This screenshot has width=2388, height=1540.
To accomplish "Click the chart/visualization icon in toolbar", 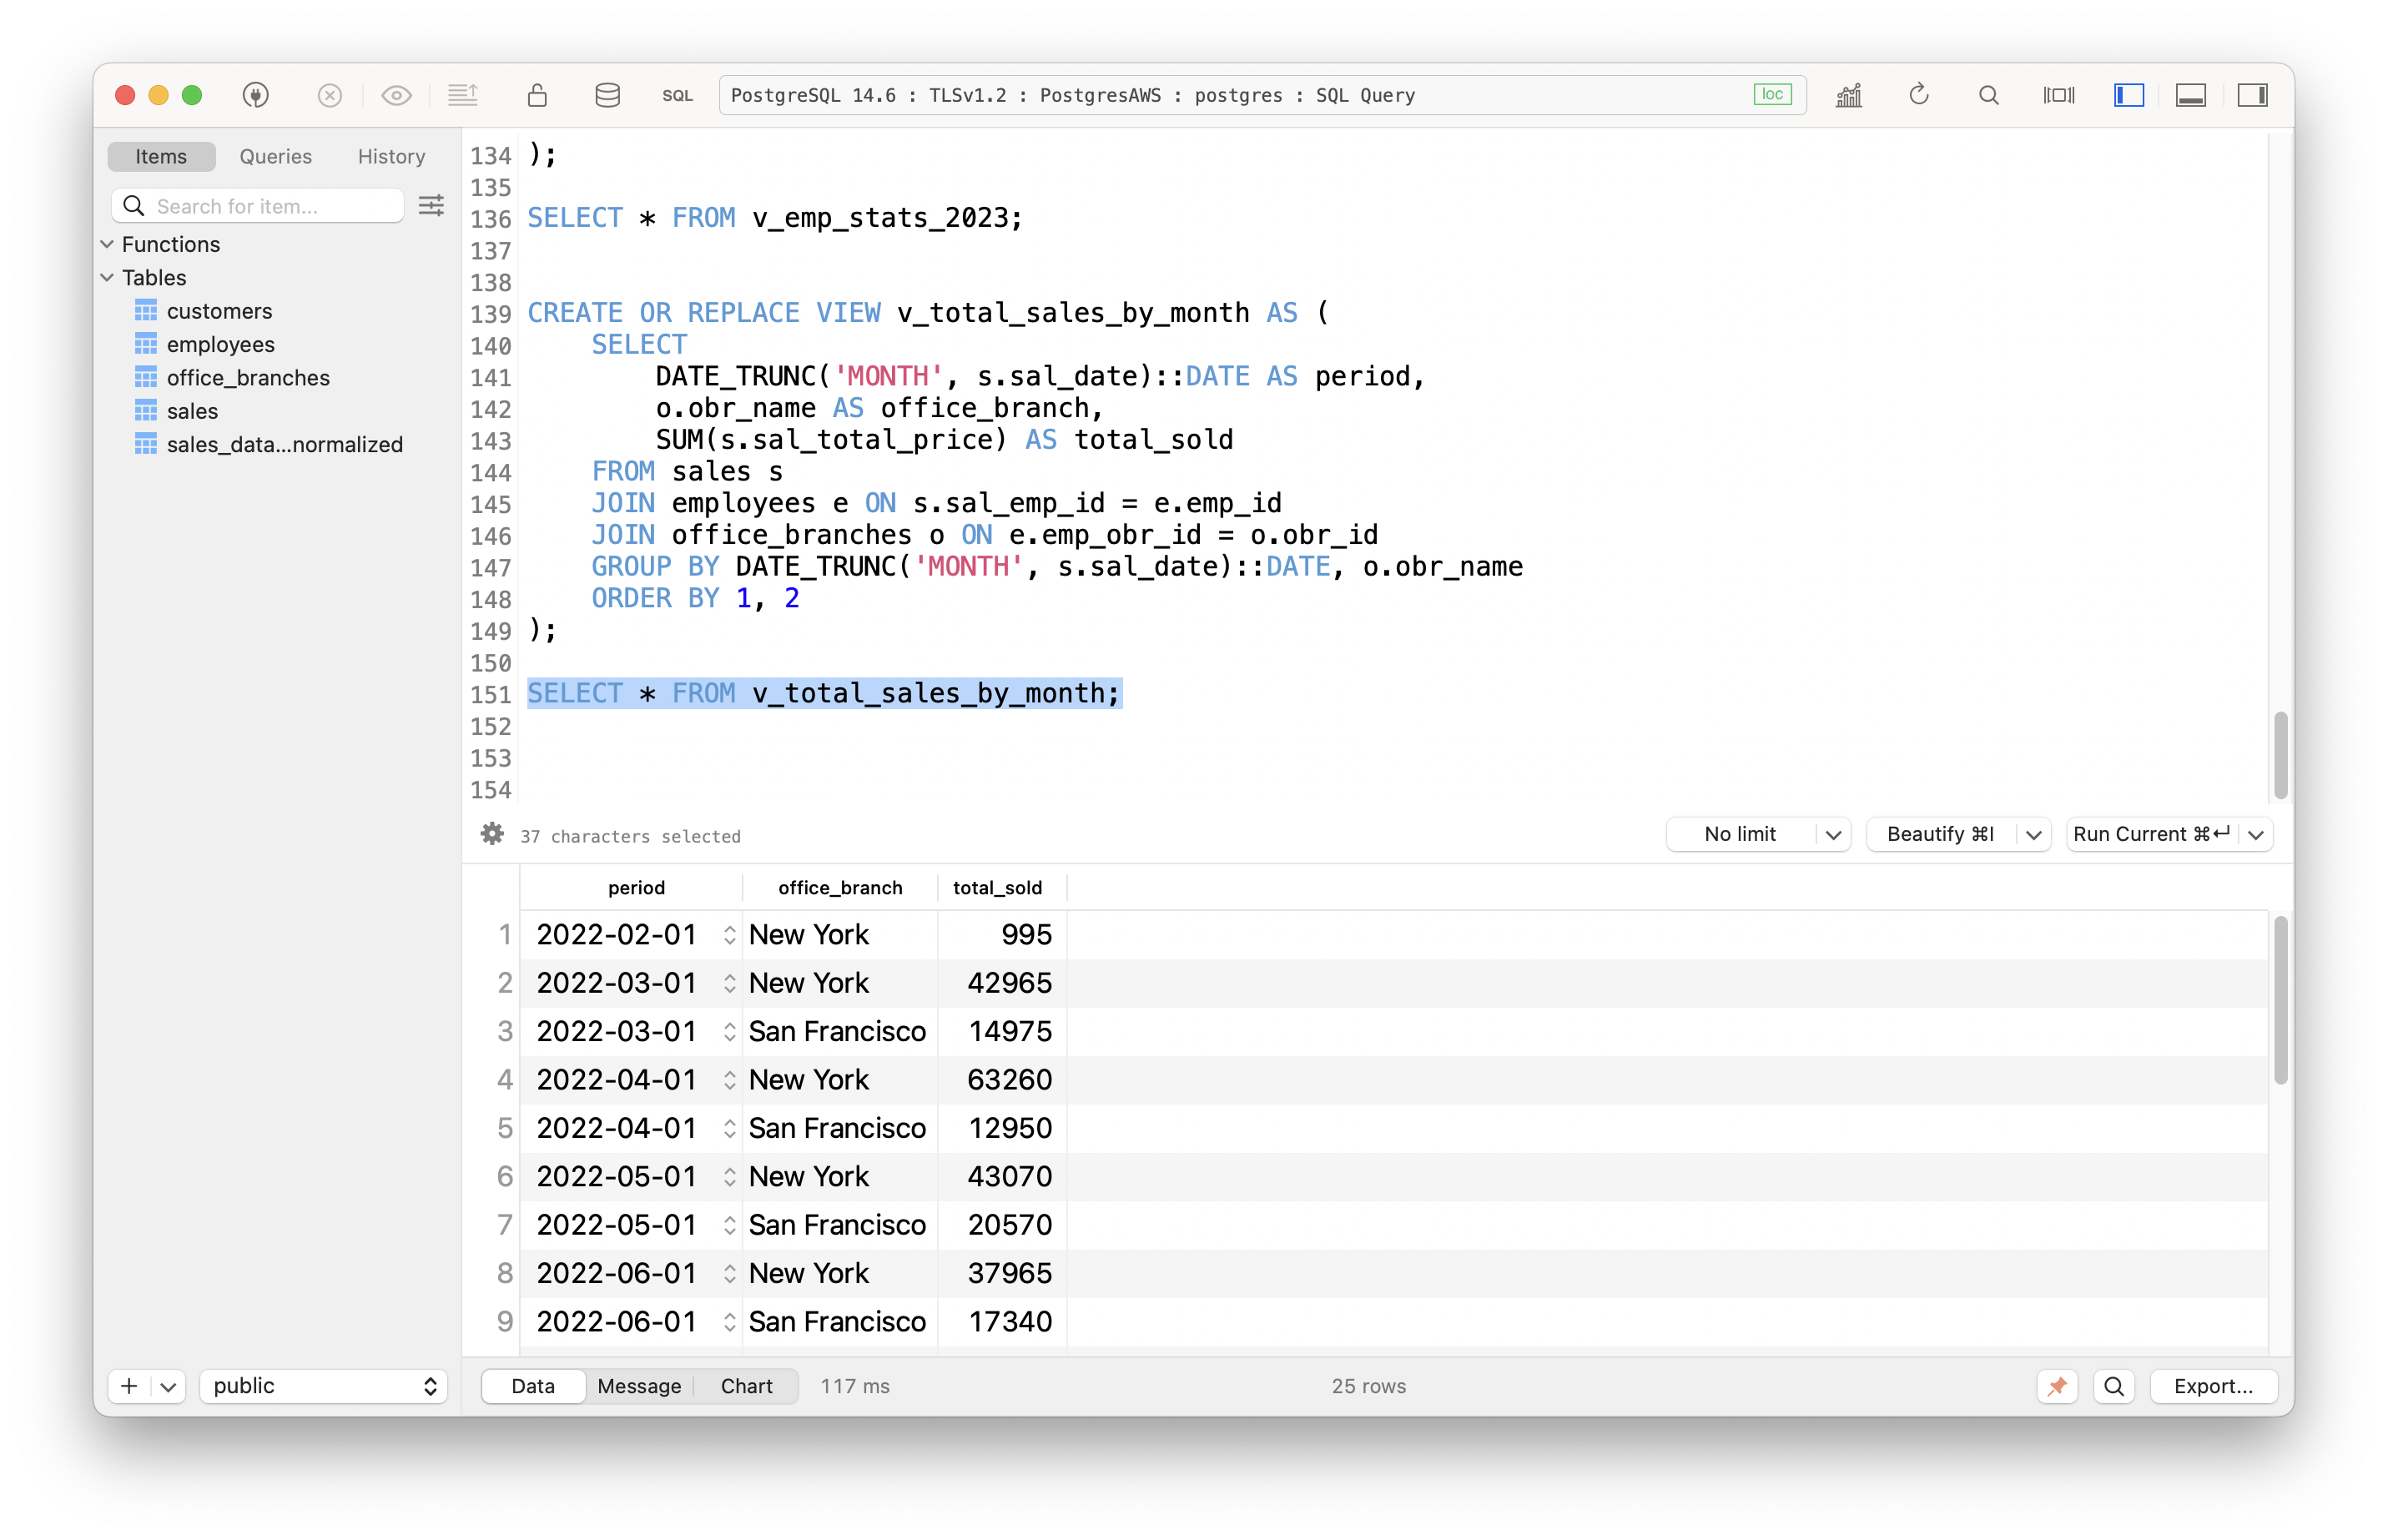I will tap(1850, 96).
